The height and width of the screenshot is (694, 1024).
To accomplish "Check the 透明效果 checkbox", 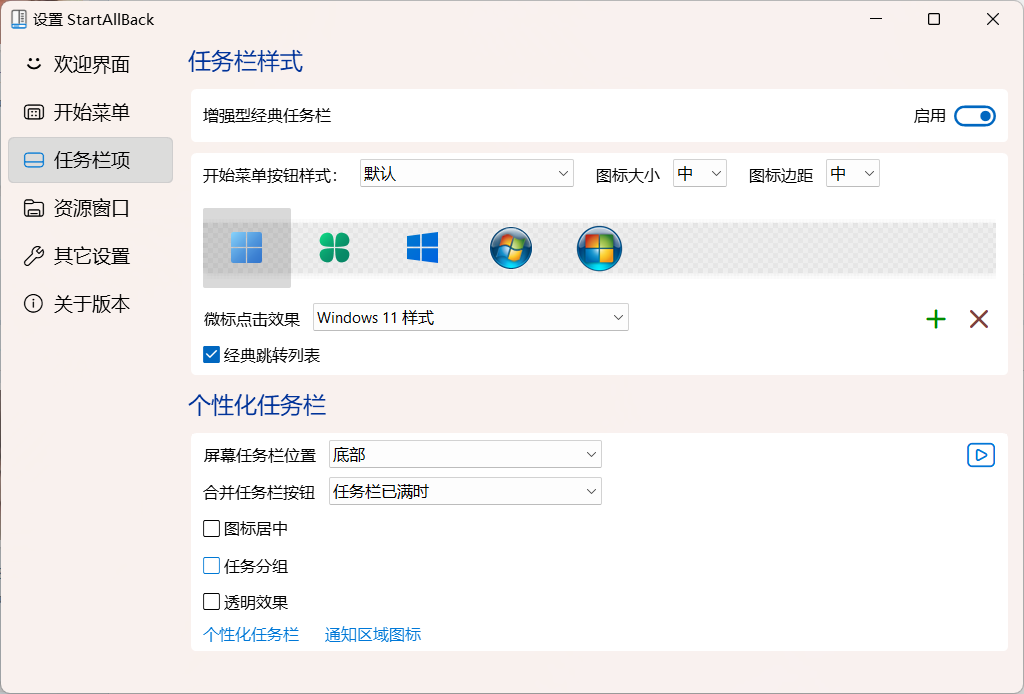I will pos(211,602).
